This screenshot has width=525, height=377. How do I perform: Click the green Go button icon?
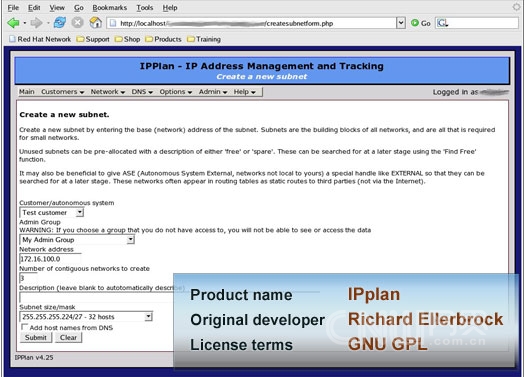pos(415,23)
